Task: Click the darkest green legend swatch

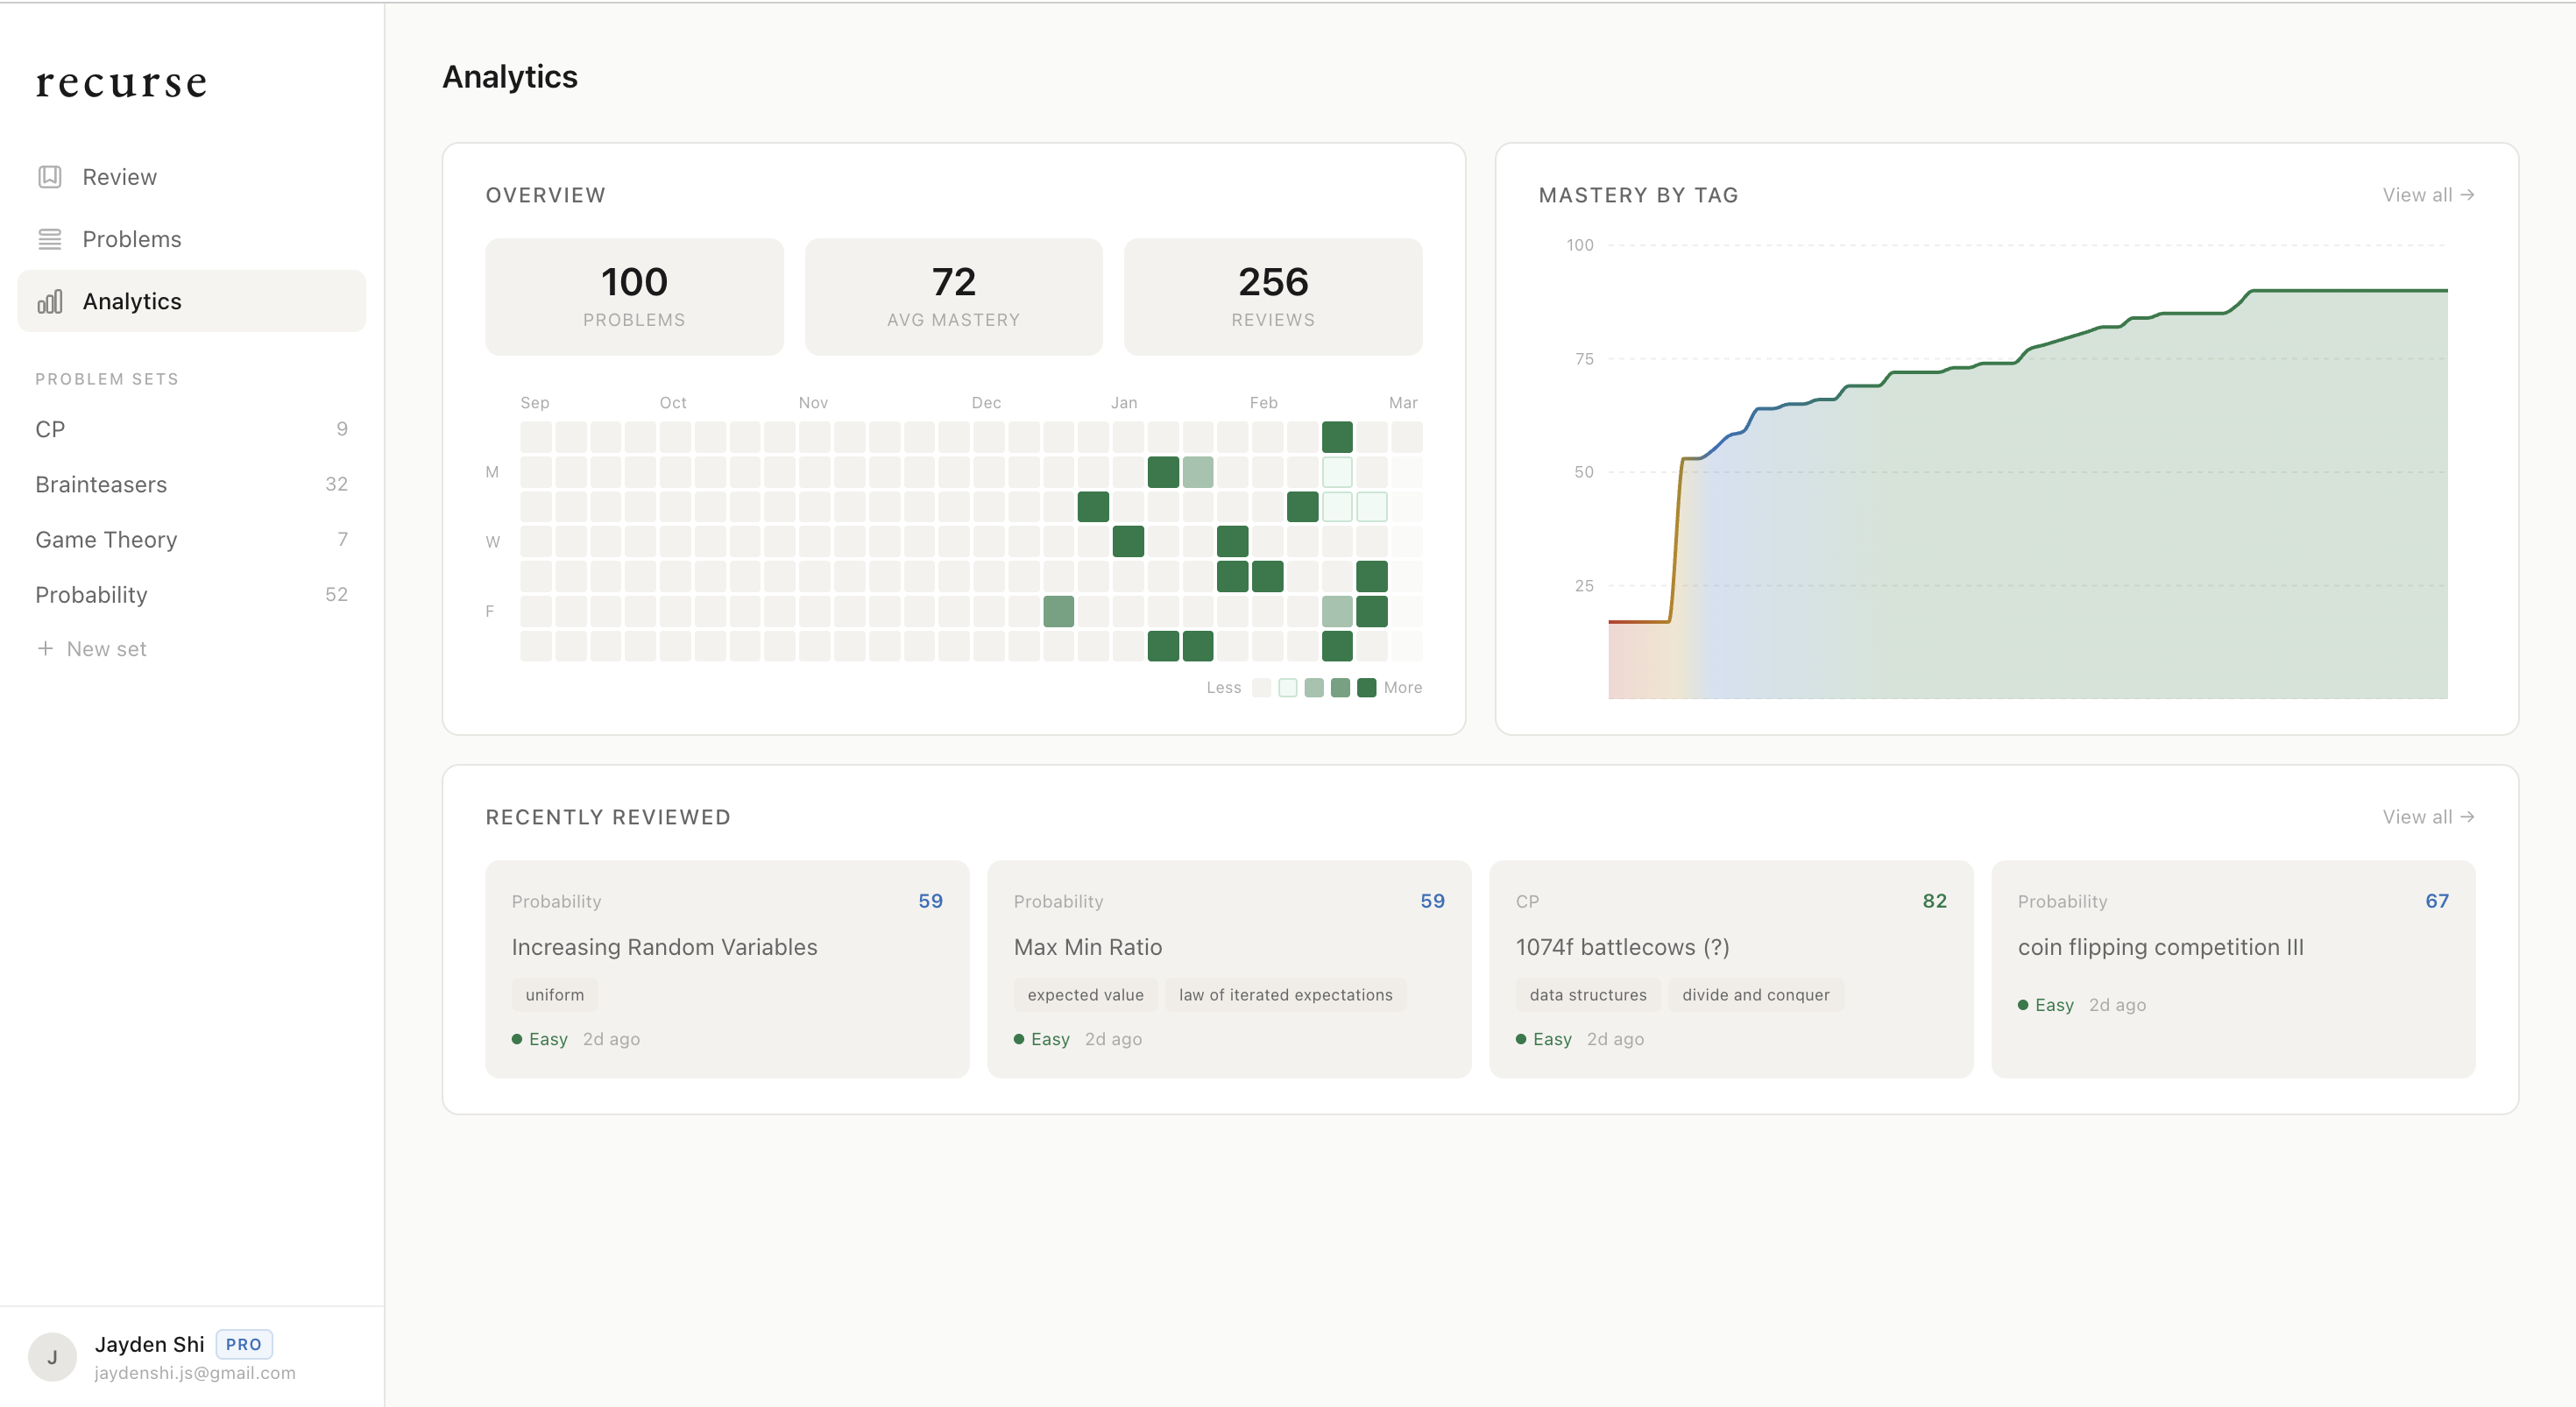Action: click(1366, 688)
